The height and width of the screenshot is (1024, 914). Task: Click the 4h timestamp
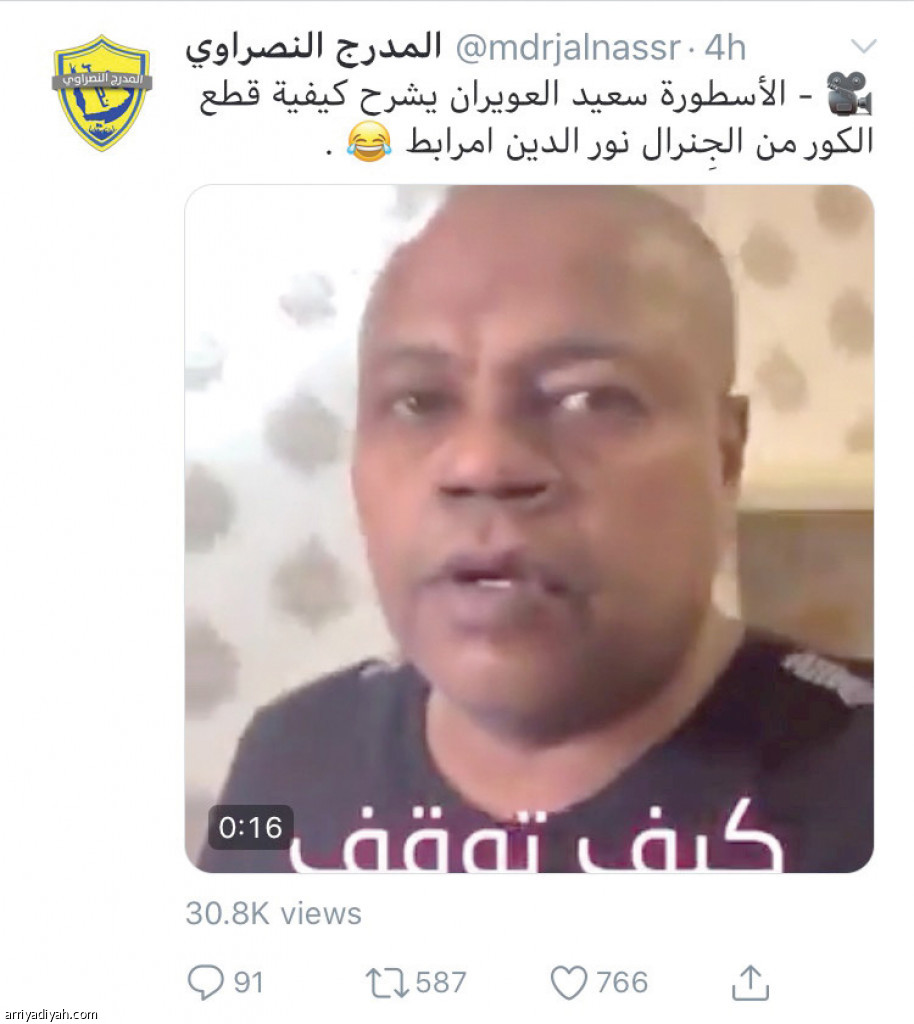pos(725,48)
